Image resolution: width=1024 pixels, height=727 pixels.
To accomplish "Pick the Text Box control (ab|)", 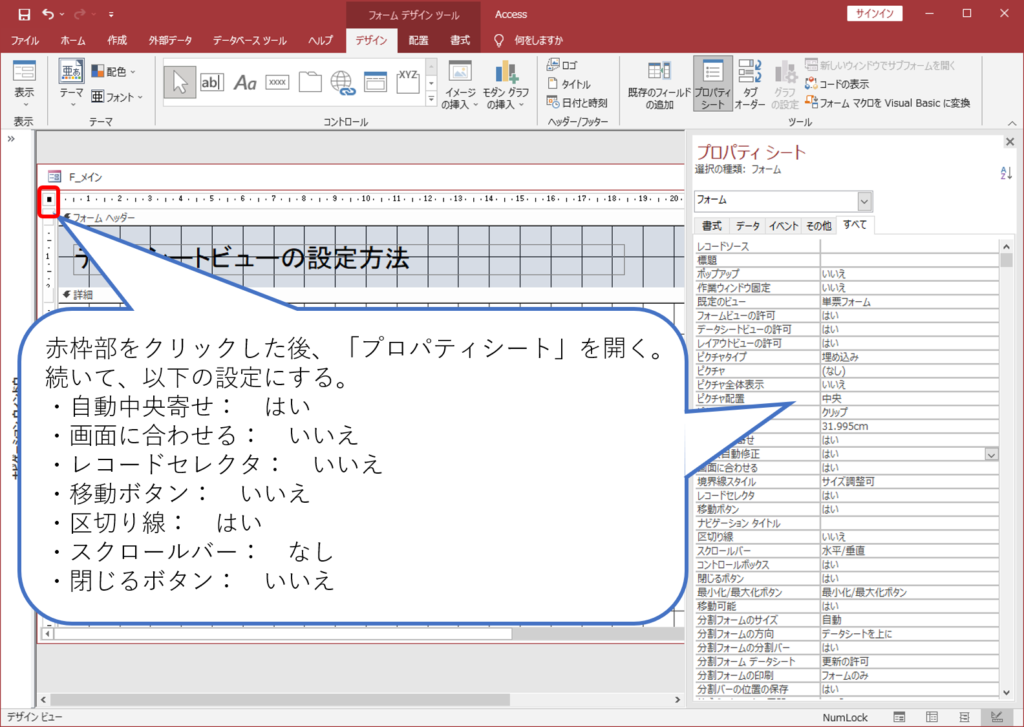I will [212, 82].
